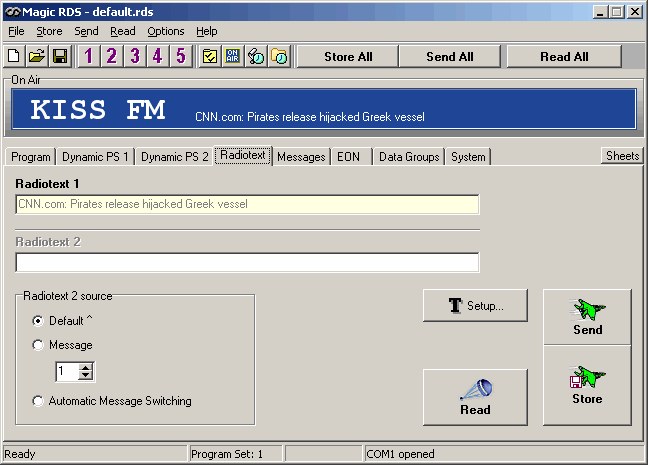The image size is (648, 465).
Task: Click the Send All button
Action: tap(450, 57)
